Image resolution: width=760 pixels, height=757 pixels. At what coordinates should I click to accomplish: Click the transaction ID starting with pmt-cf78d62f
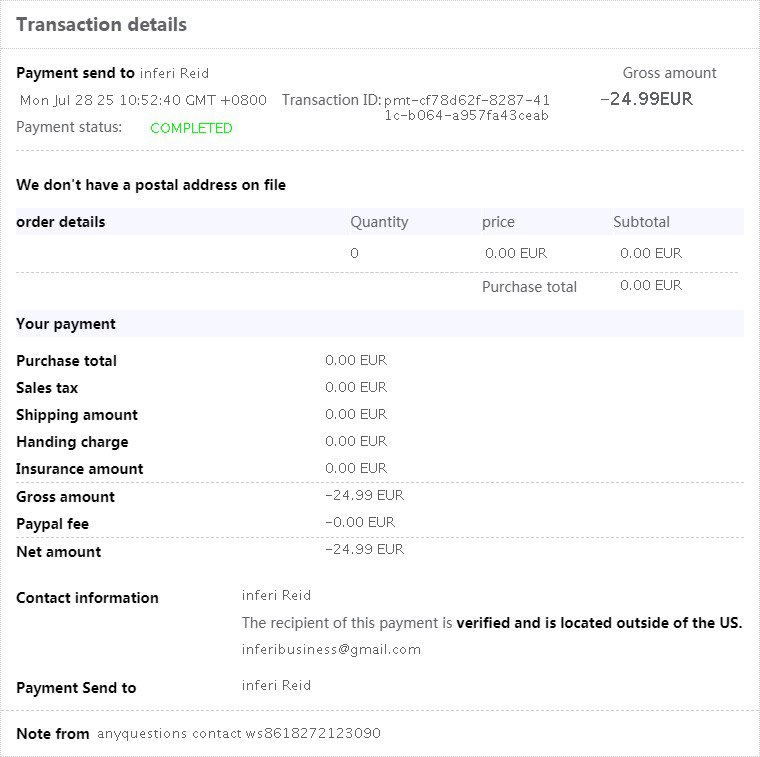point(467,107)
